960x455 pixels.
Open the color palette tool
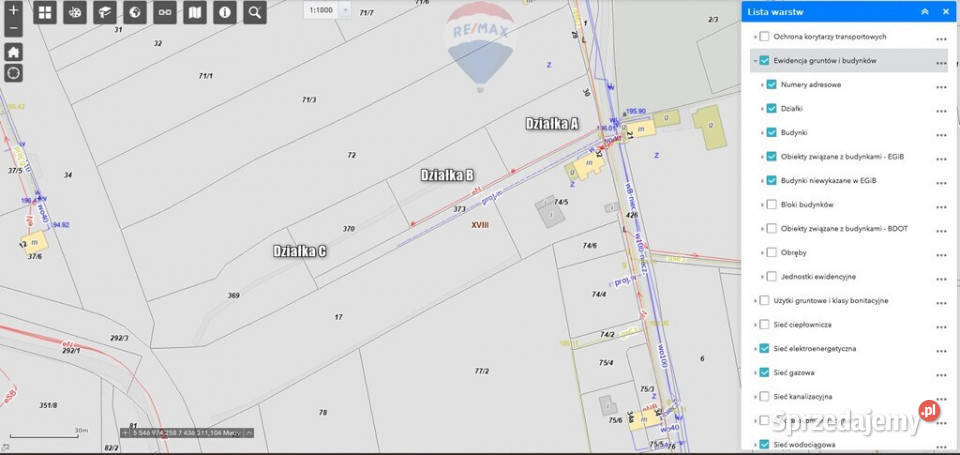(75, 13)
